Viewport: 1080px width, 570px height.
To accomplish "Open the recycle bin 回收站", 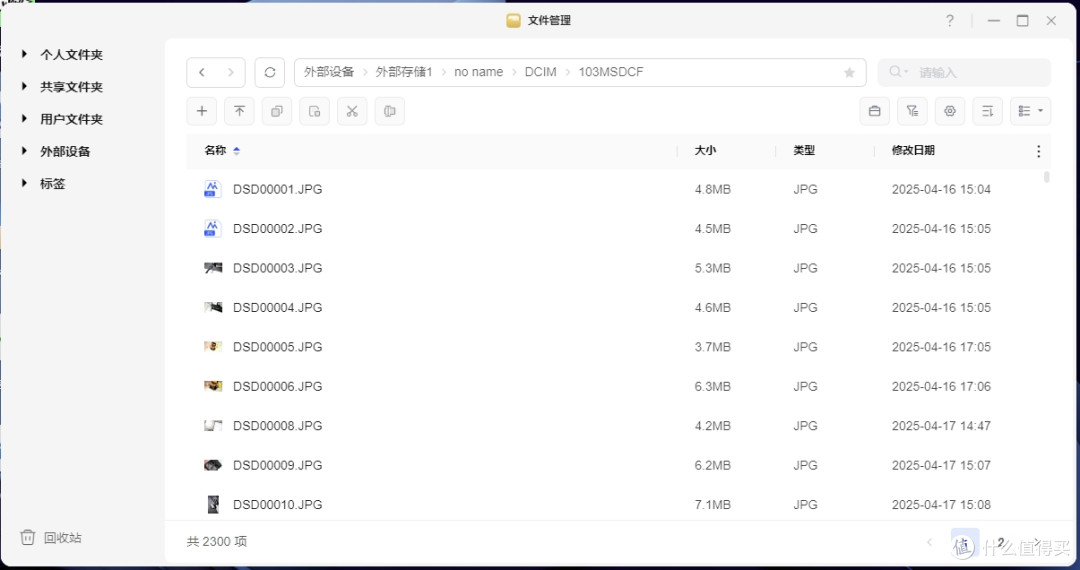I will 51,538.
